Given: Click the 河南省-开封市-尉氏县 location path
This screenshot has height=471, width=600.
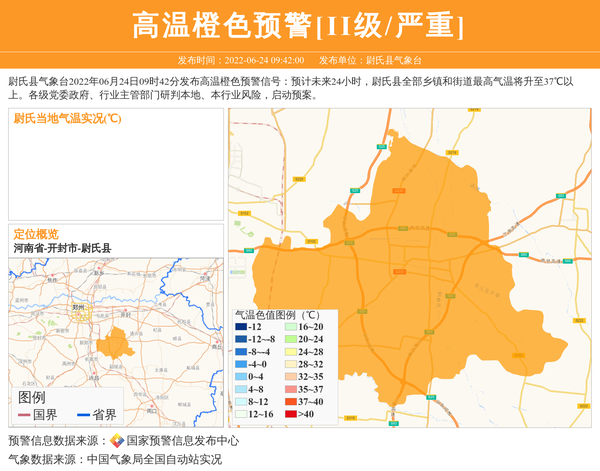Looking at the screenshot, I should point(62,248).
